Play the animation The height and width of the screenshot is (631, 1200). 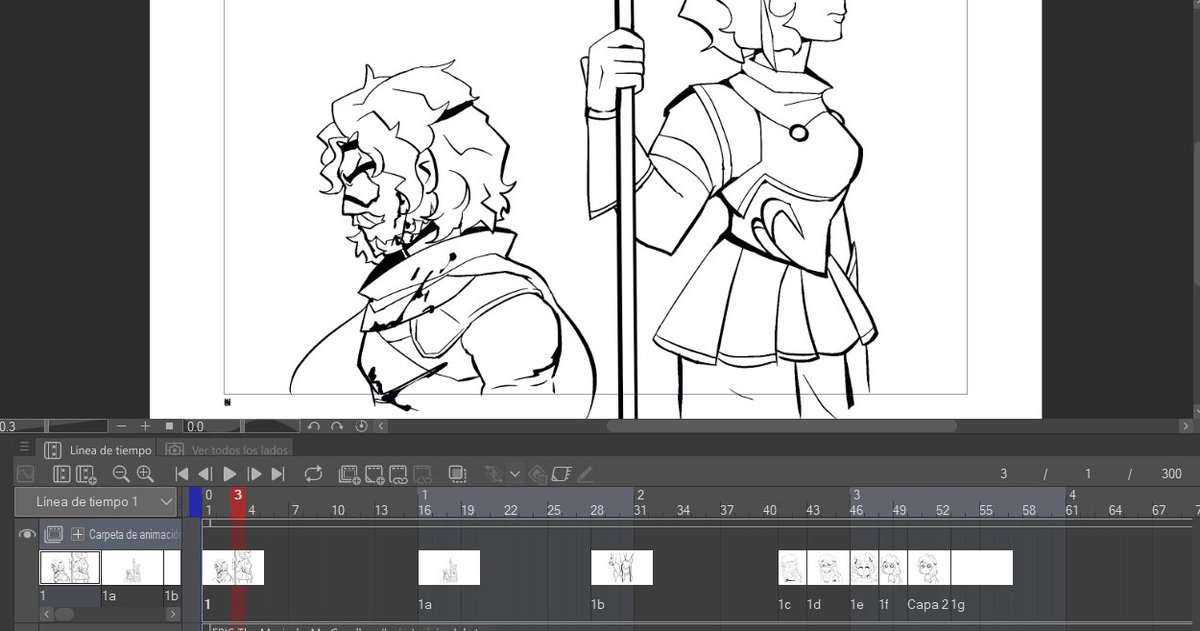tap(230, 474)
